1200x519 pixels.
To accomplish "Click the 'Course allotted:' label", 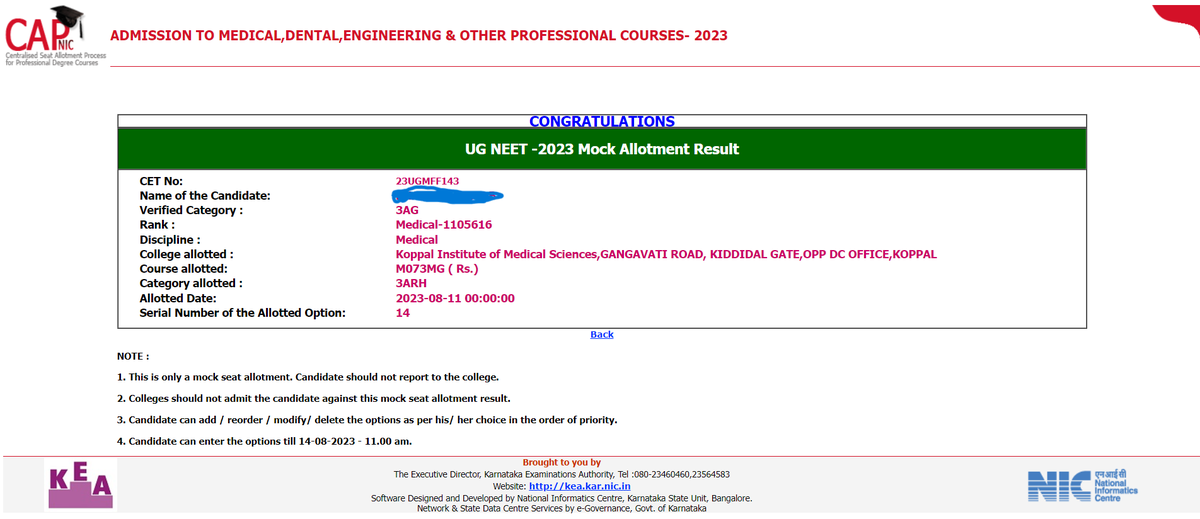I will coord(184,269).
